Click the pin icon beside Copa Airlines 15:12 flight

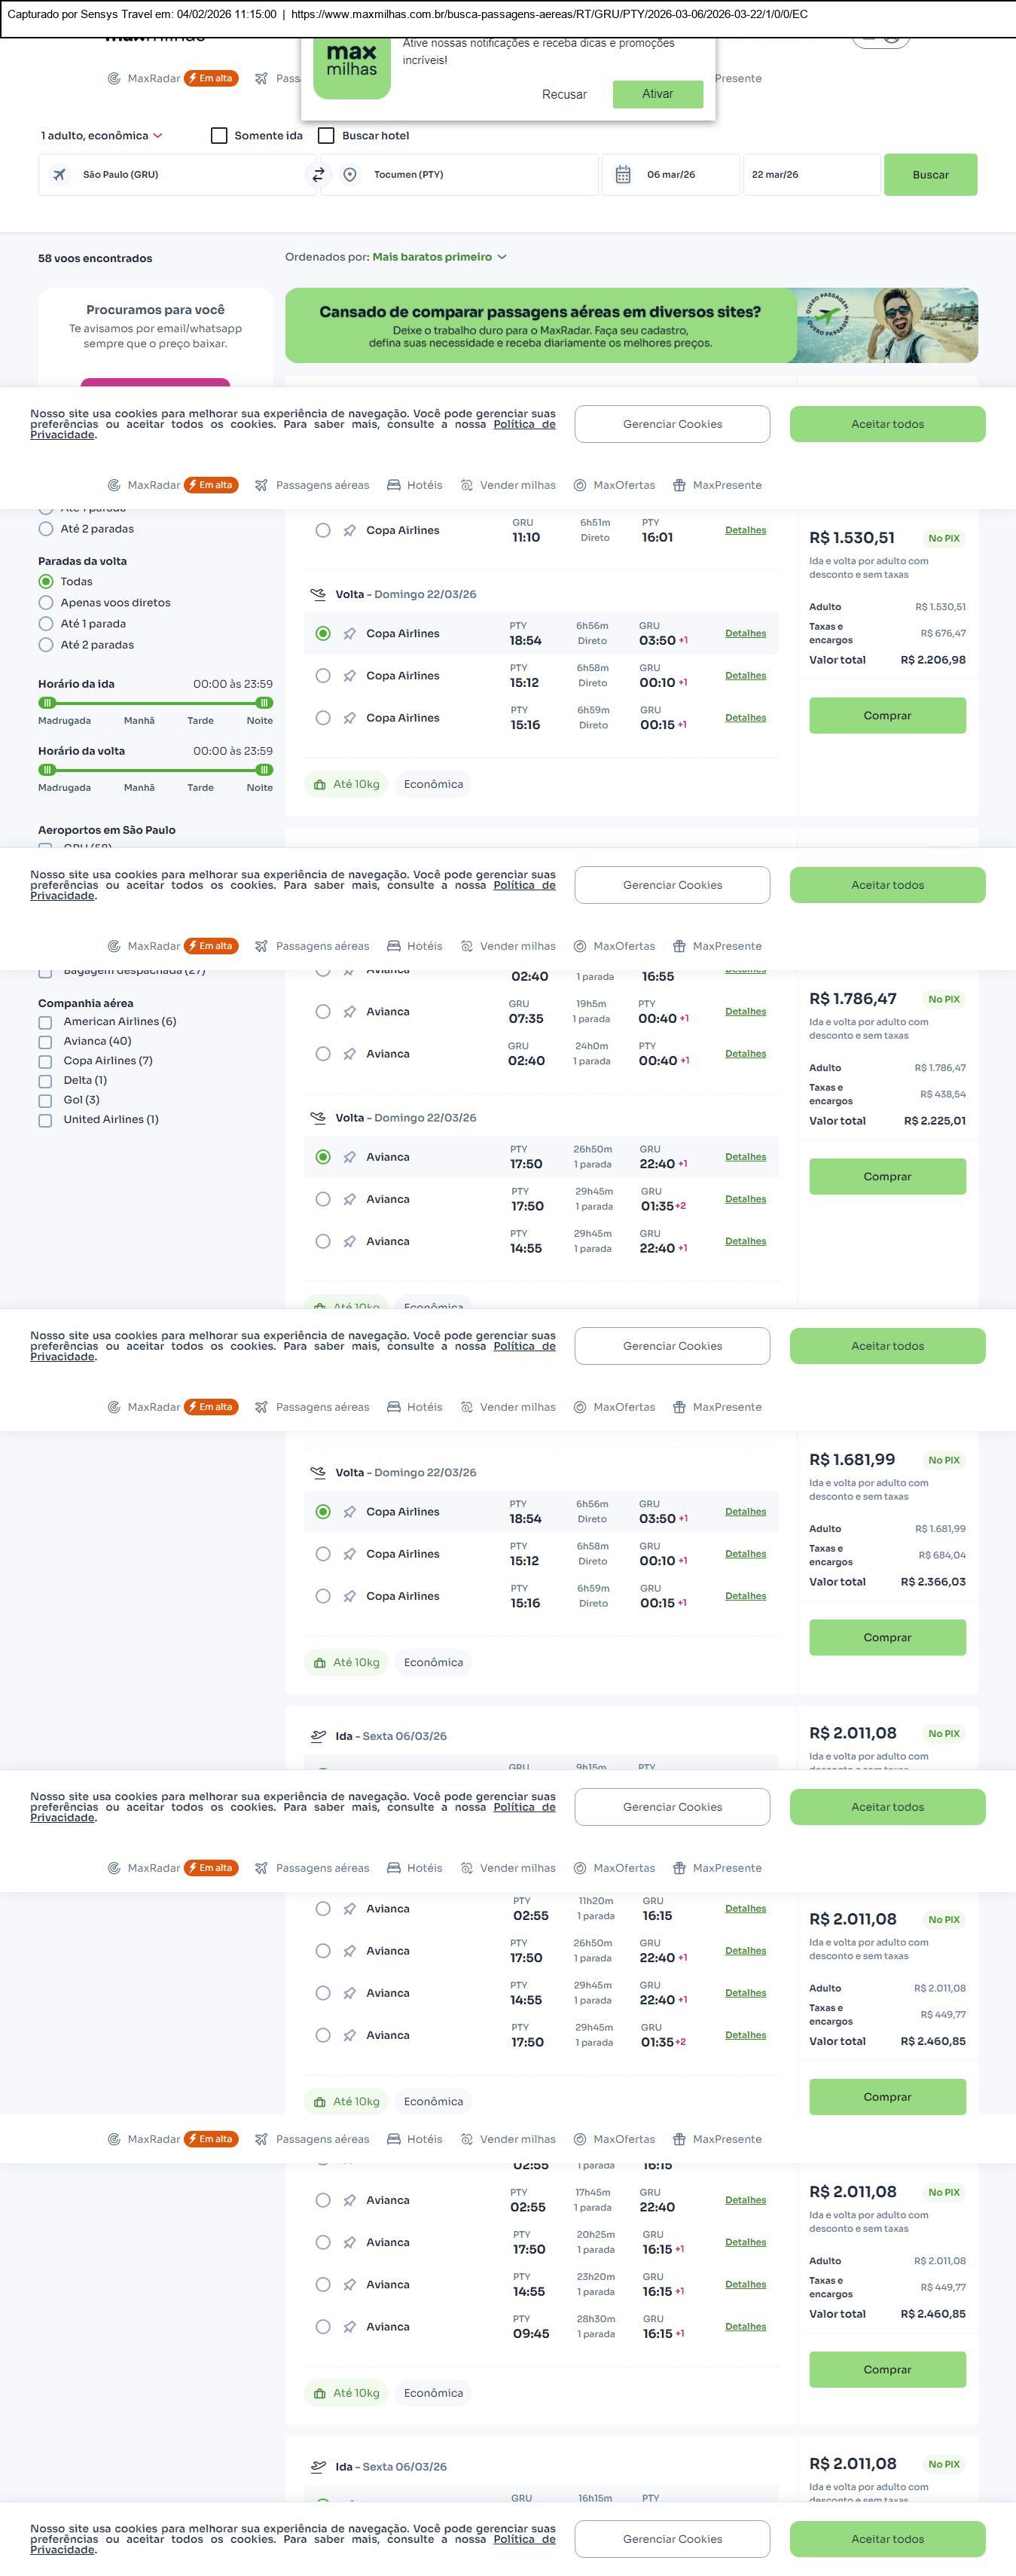[350, 676]
